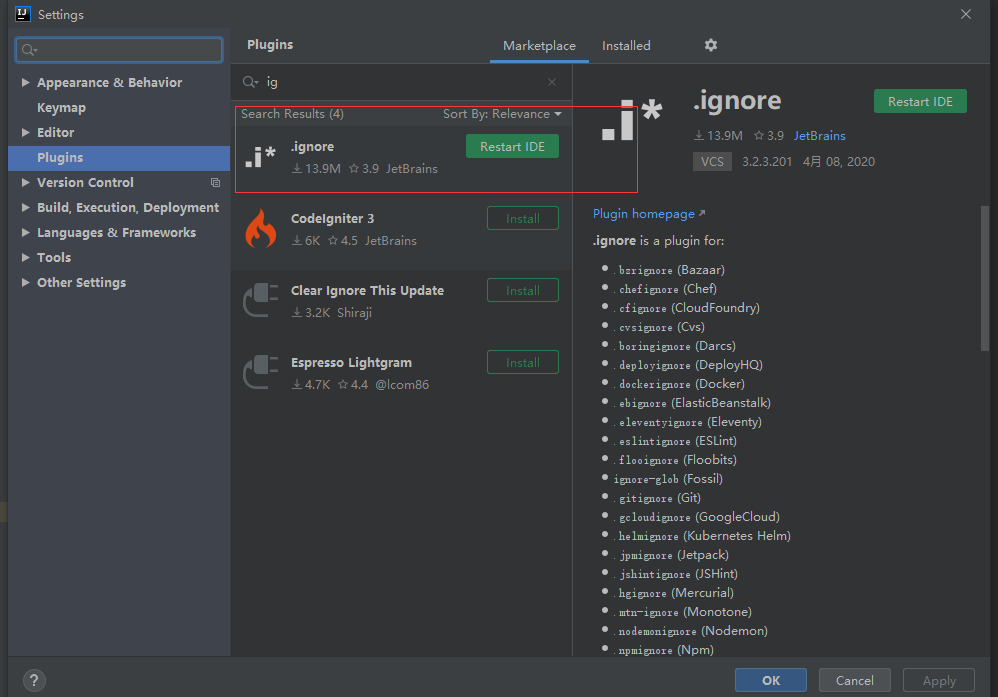The width and height of the screenshot is (998, 697).
Task: Select the .ignore plugin icon in results
Action: point(260,157)
